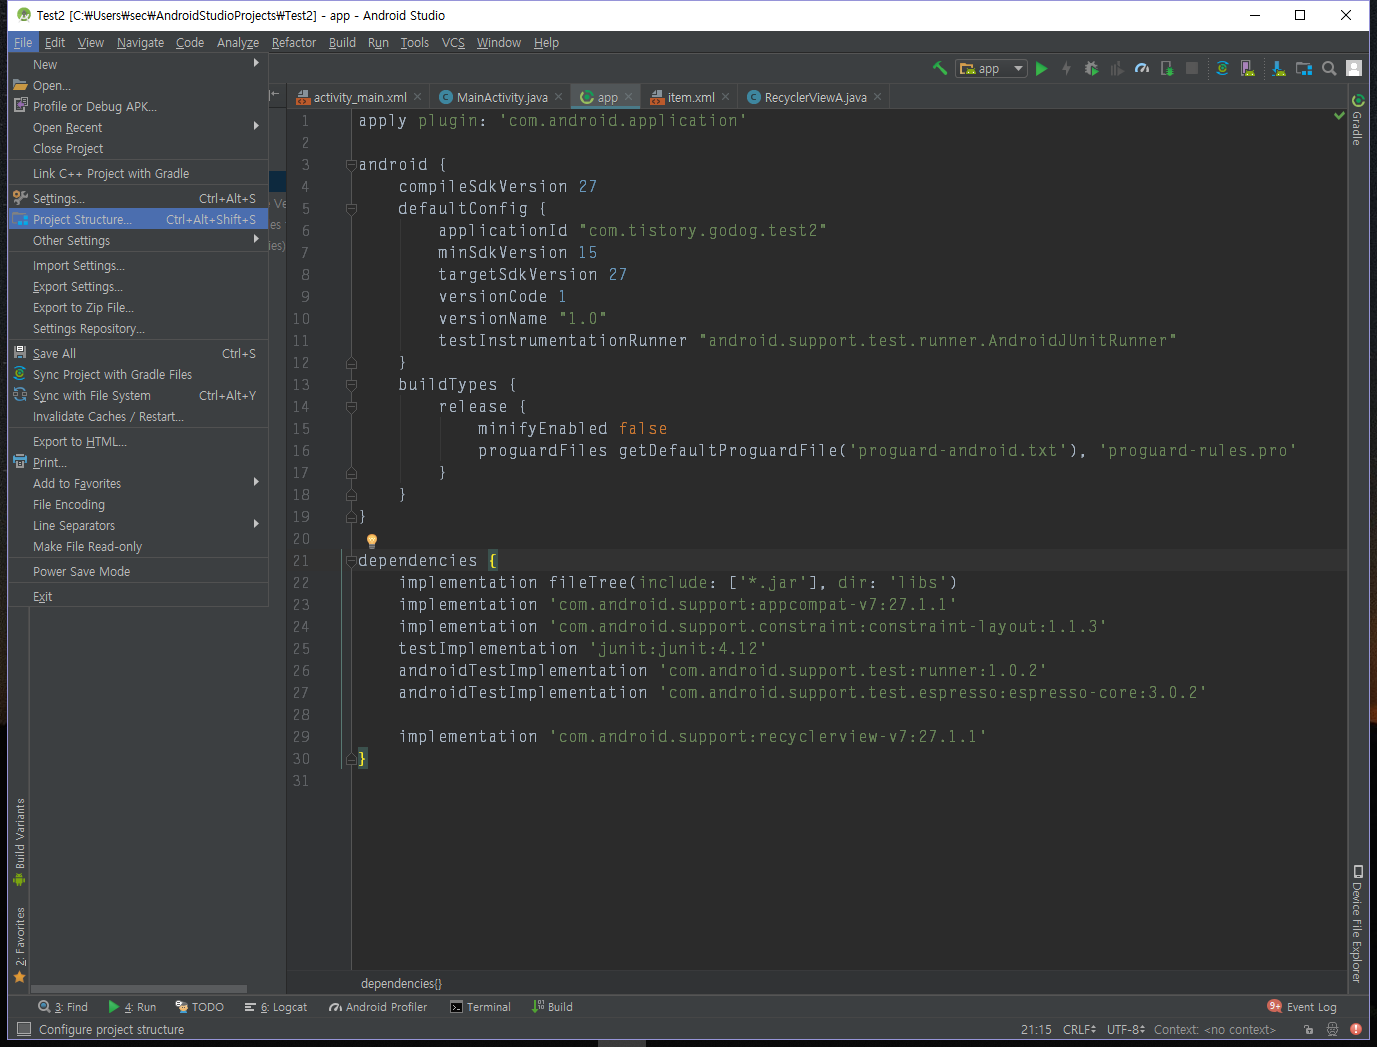Select Project Structure... in File menu
Viewport: 1377px width, 1047px height.
[138, 219]
